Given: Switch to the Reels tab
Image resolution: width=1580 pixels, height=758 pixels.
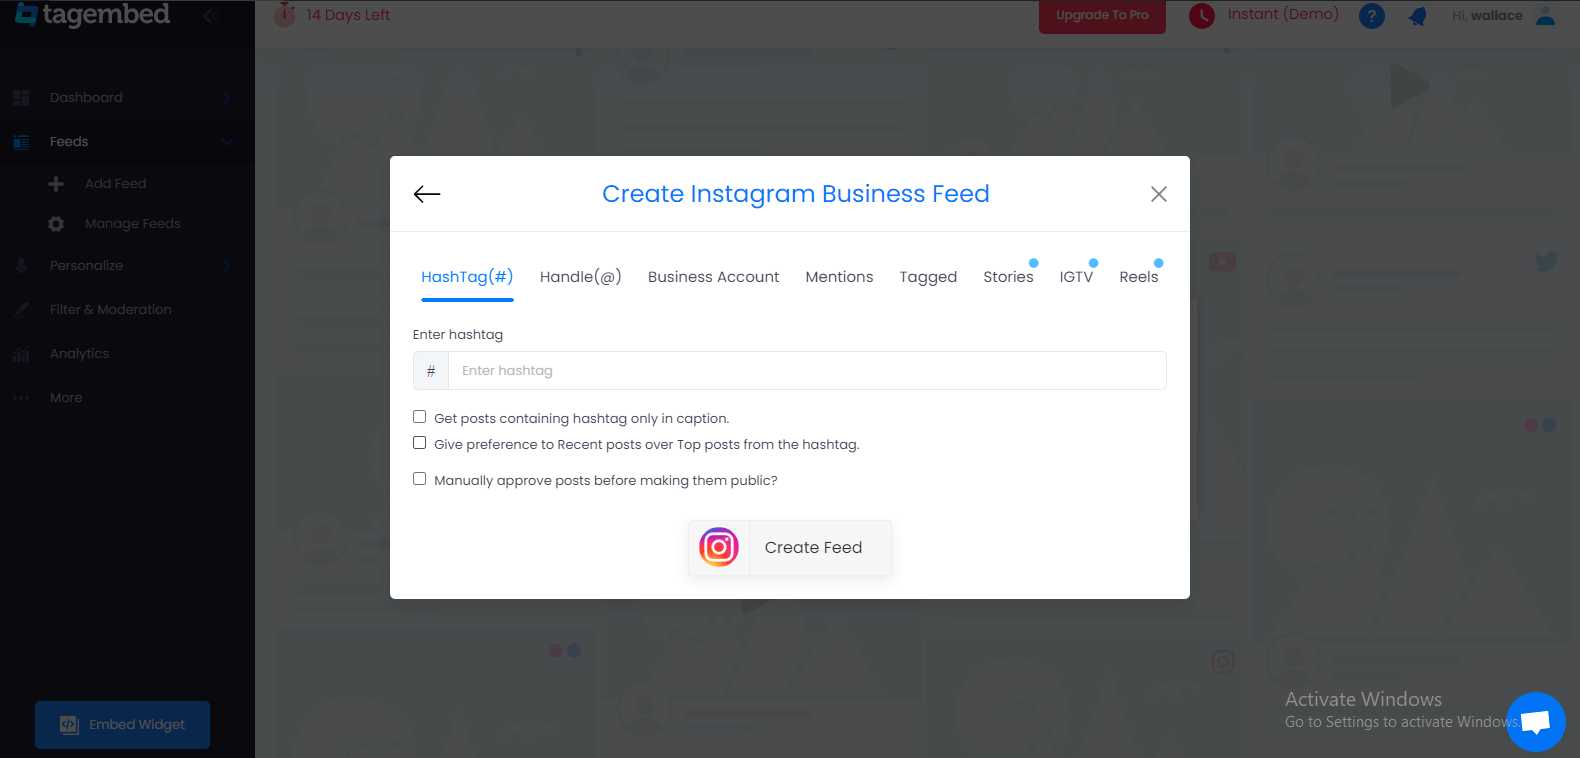Looking at the screenshot, I should tap(1139, 277).
